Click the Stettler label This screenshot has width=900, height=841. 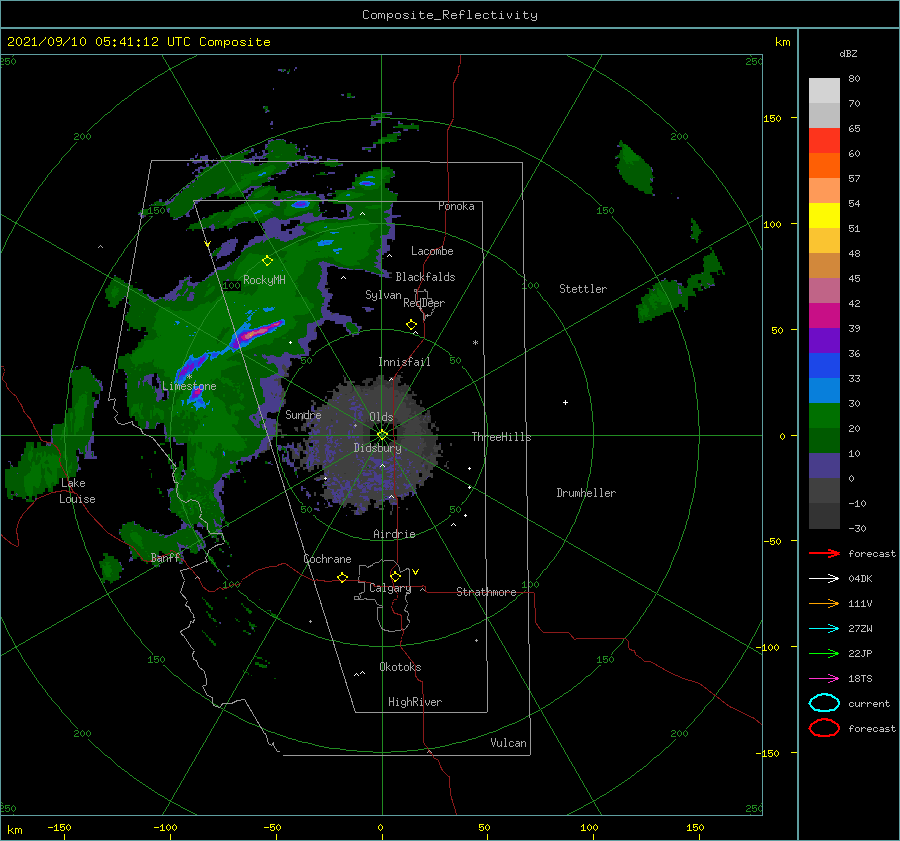click(583, 289)
